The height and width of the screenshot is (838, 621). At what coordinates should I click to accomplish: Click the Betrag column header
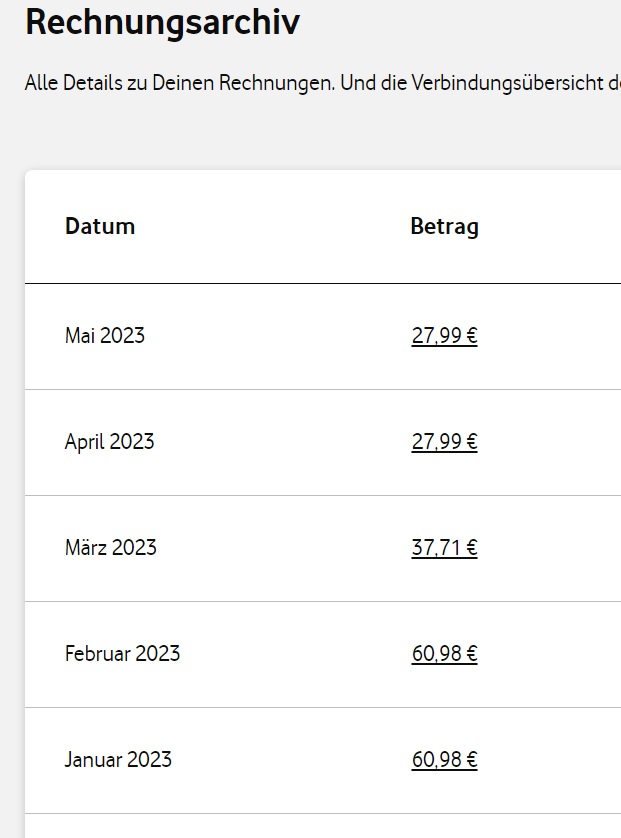pos(444,226)
